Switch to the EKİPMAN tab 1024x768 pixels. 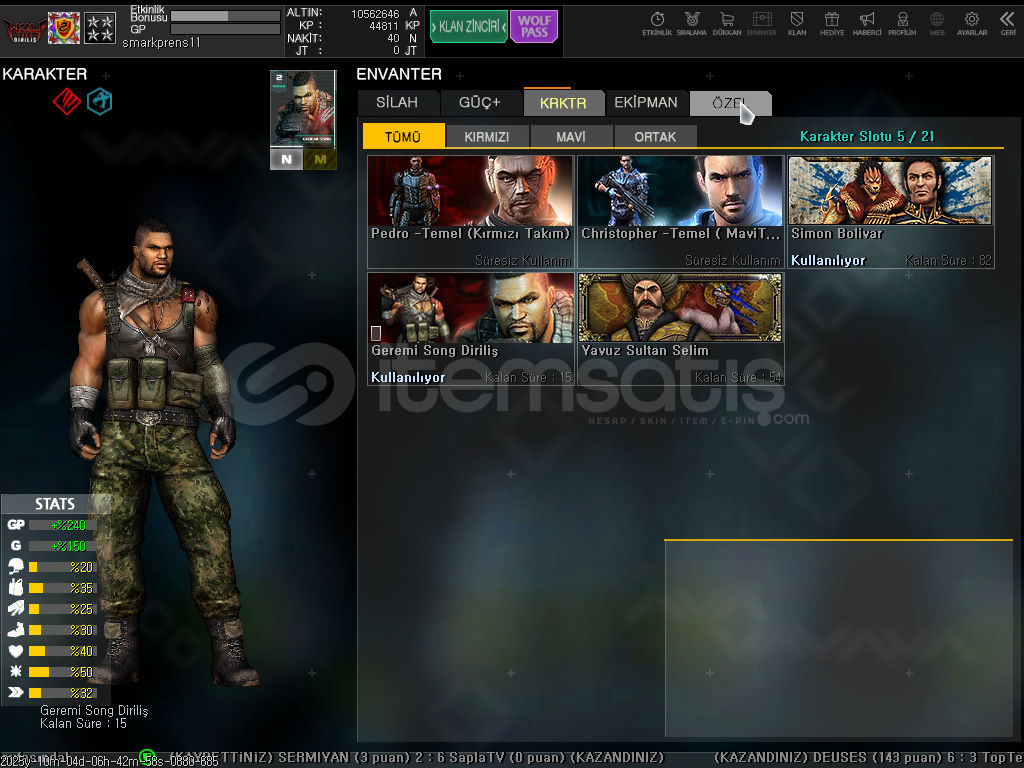(645, 102)
